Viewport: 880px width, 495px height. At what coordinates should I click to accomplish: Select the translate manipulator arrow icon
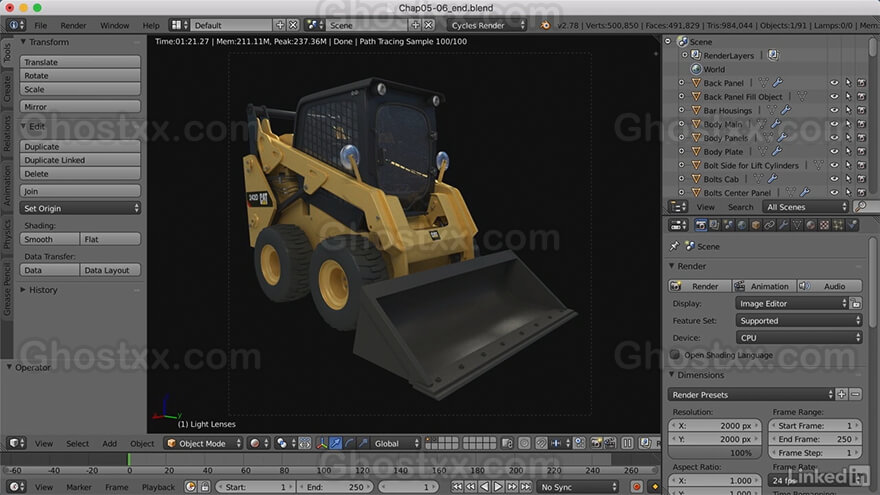coord(336,443)
